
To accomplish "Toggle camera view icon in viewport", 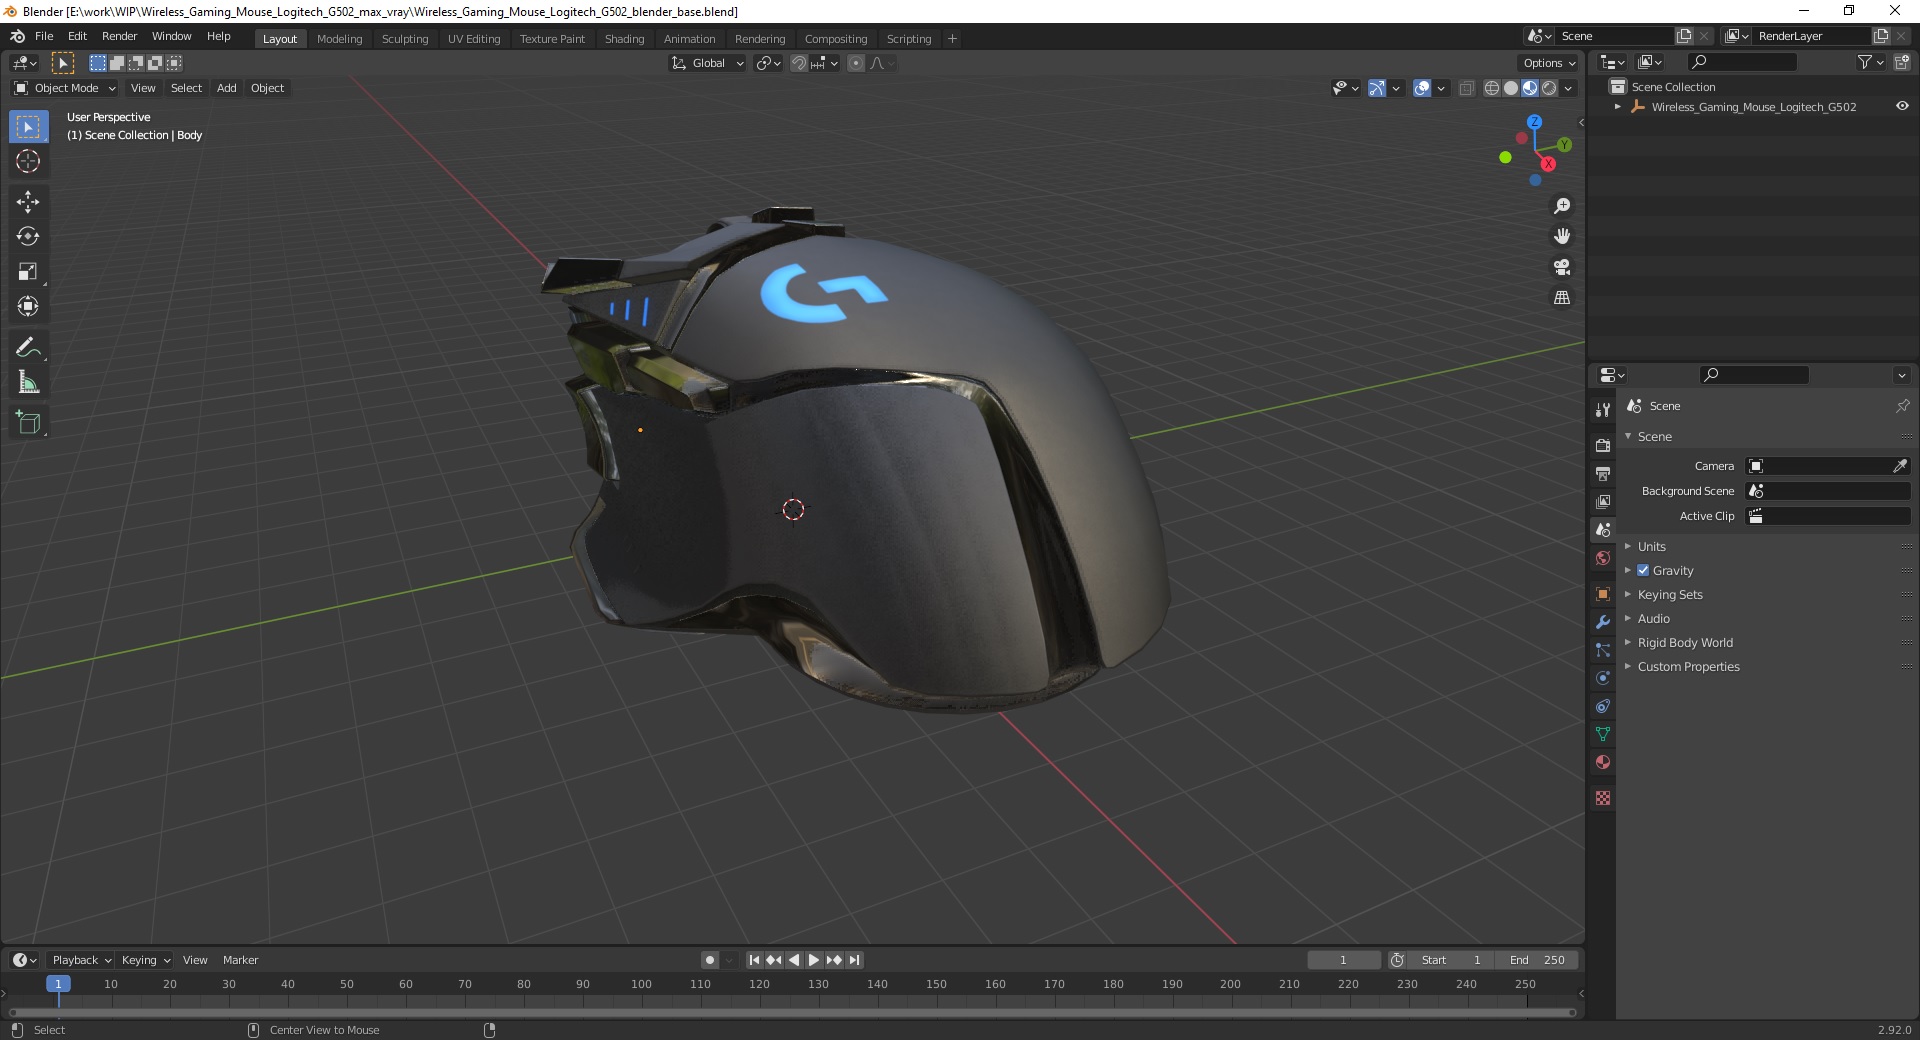I will click(x=1562, y=267).
